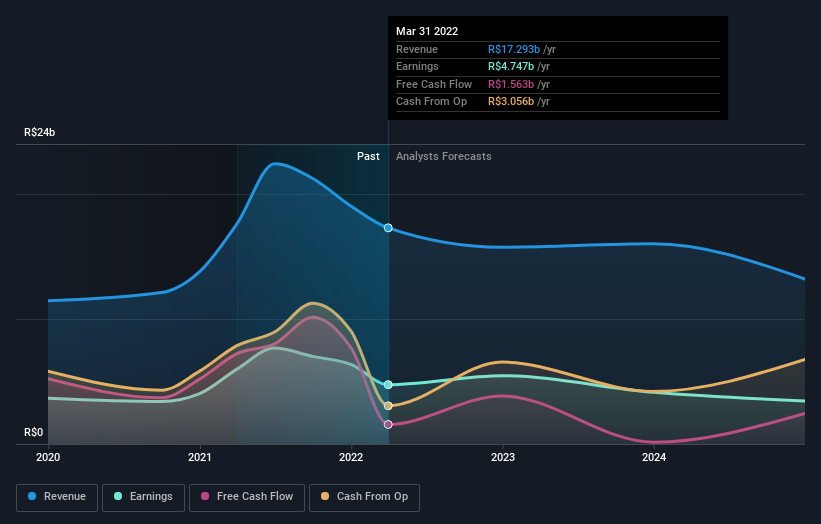Click the Free Cash Flow data point marker
821x524 pixels.
point(388,425)
